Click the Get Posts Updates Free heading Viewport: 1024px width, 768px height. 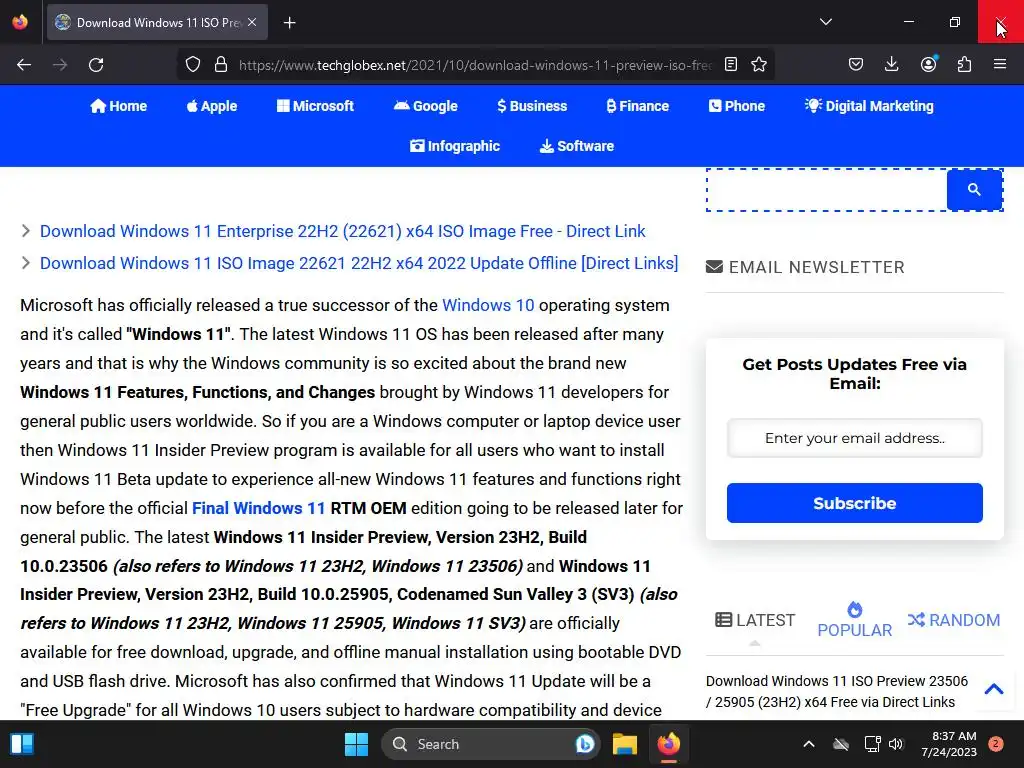pos(855,374)
